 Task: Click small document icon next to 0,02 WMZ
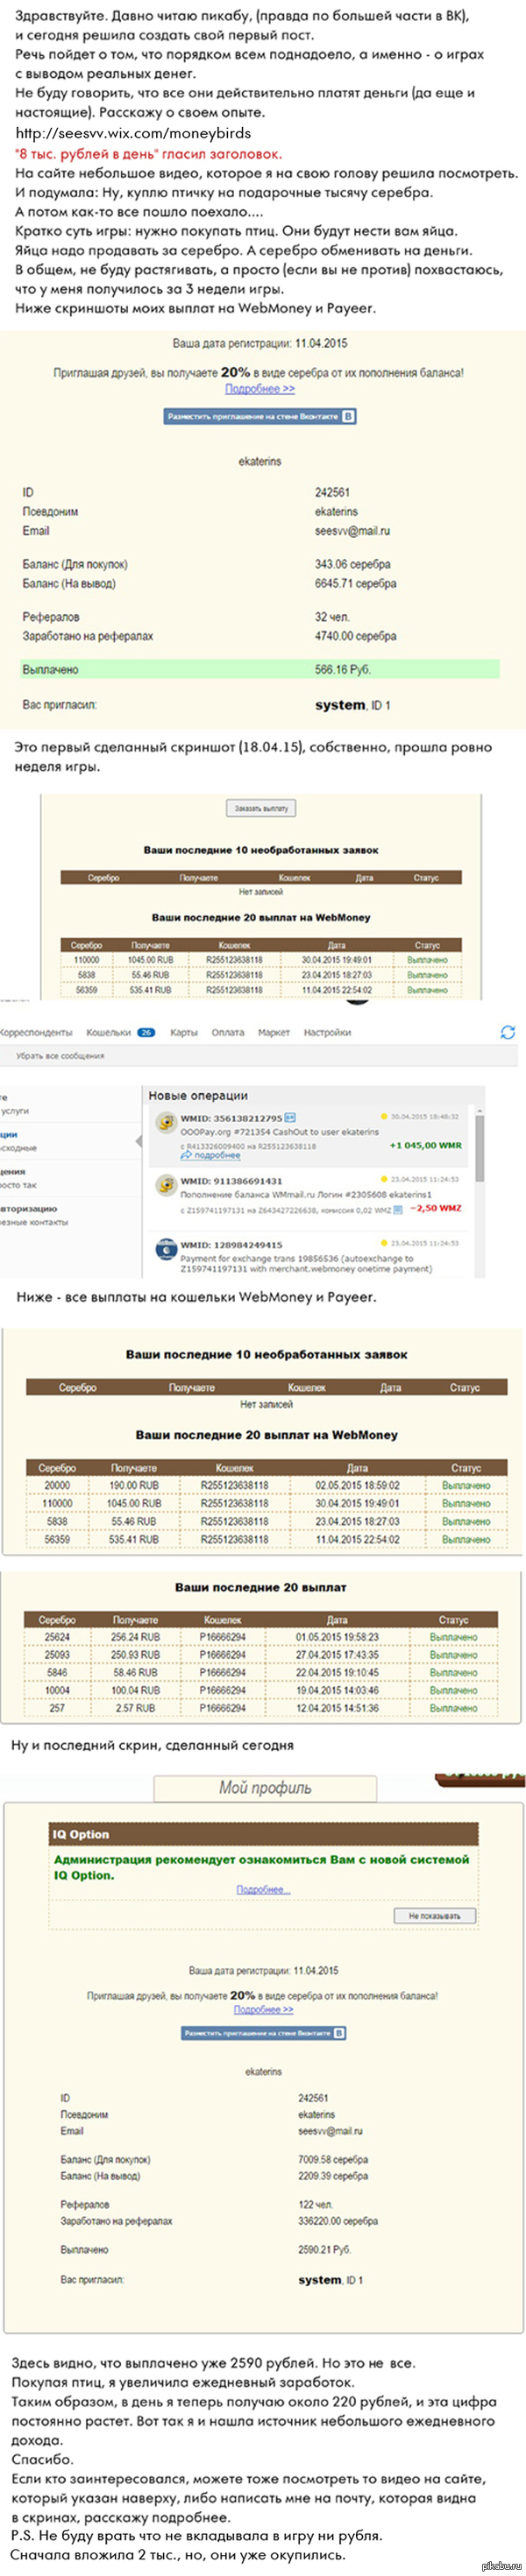coord(397,1209)
